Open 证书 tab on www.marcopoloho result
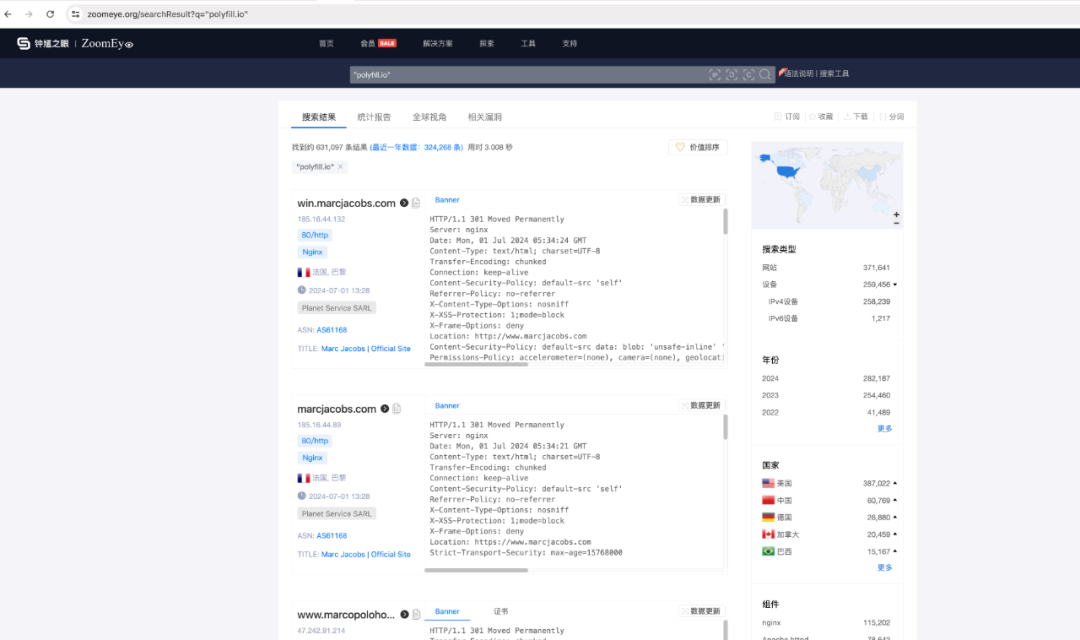1080x640 pixels. tap(501, 611)
